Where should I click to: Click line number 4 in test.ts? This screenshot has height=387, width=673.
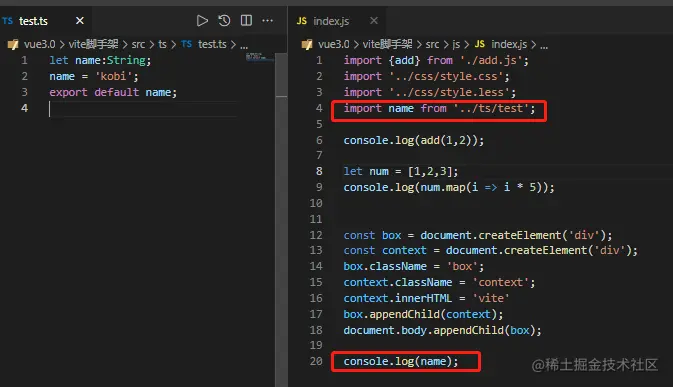[x=24, y=108]
